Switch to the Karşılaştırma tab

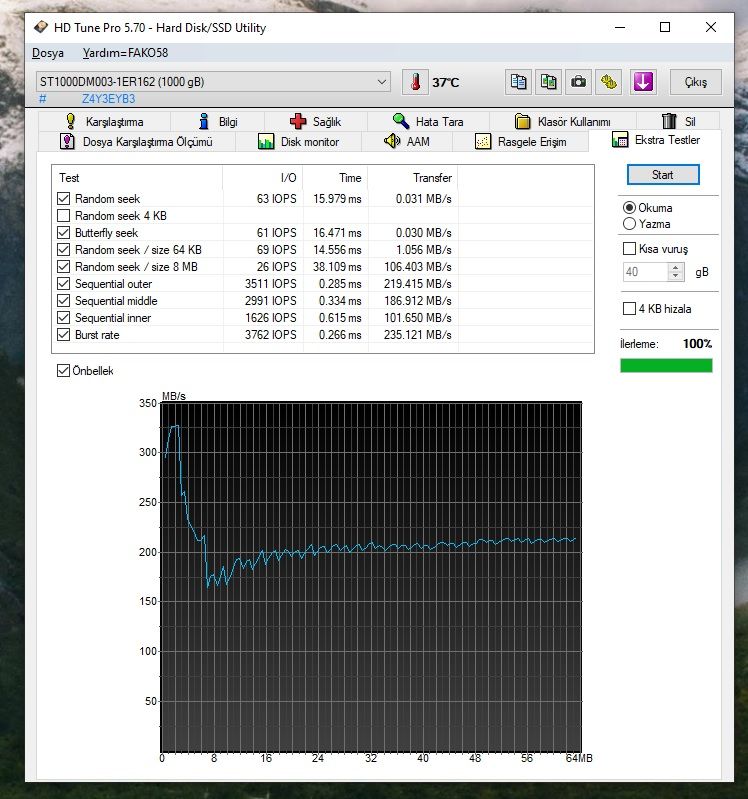pos(104,121)
